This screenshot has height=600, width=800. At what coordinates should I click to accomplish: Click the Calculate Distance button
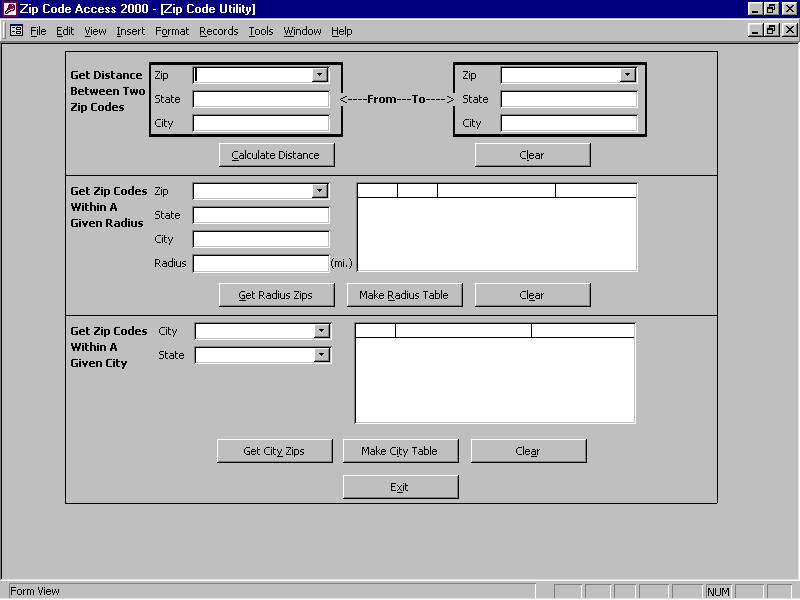coord(277,155)
